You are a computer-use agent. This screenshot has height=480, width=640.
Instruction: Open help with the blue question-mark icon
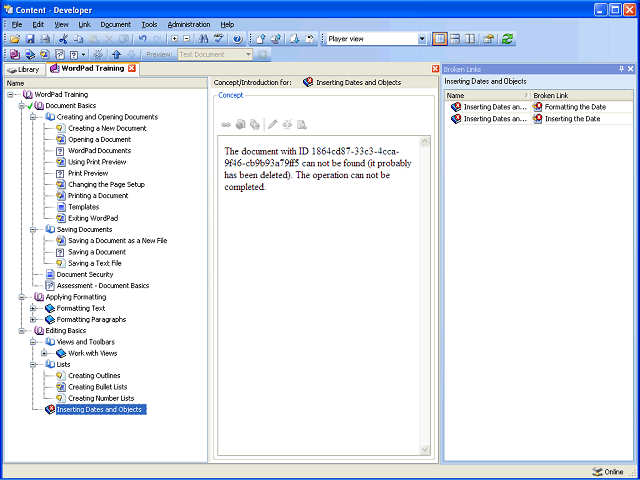coord(238,39)
